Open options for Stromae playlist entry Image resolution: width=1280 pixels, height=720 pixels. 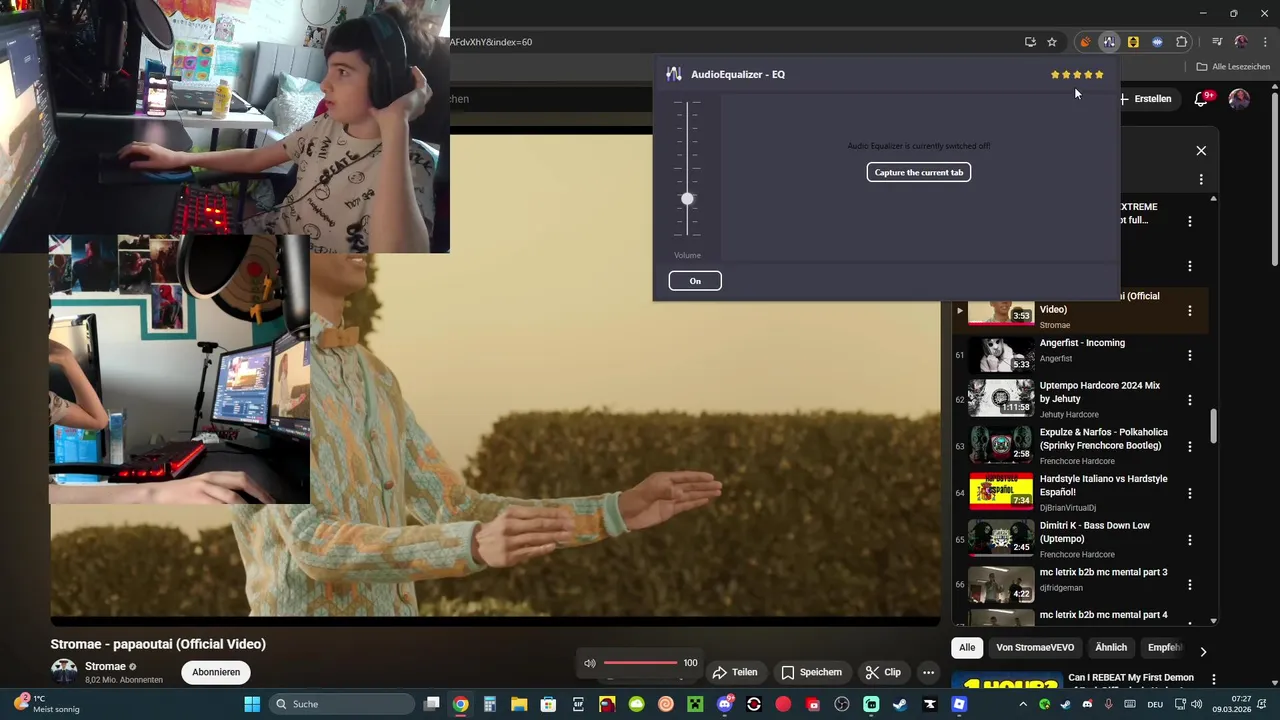(x=1190, y=311)
